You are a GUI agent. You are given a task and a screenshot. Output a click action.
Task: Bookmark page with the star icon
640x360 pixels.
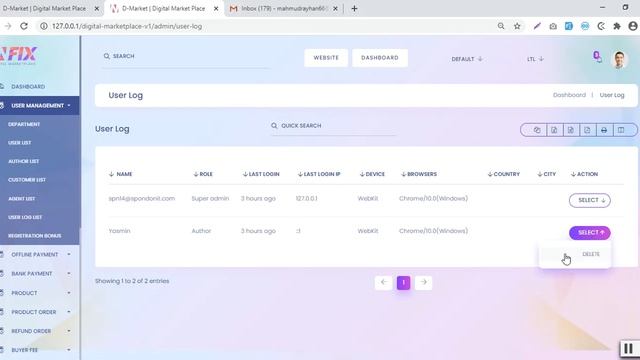click(517, 26)
